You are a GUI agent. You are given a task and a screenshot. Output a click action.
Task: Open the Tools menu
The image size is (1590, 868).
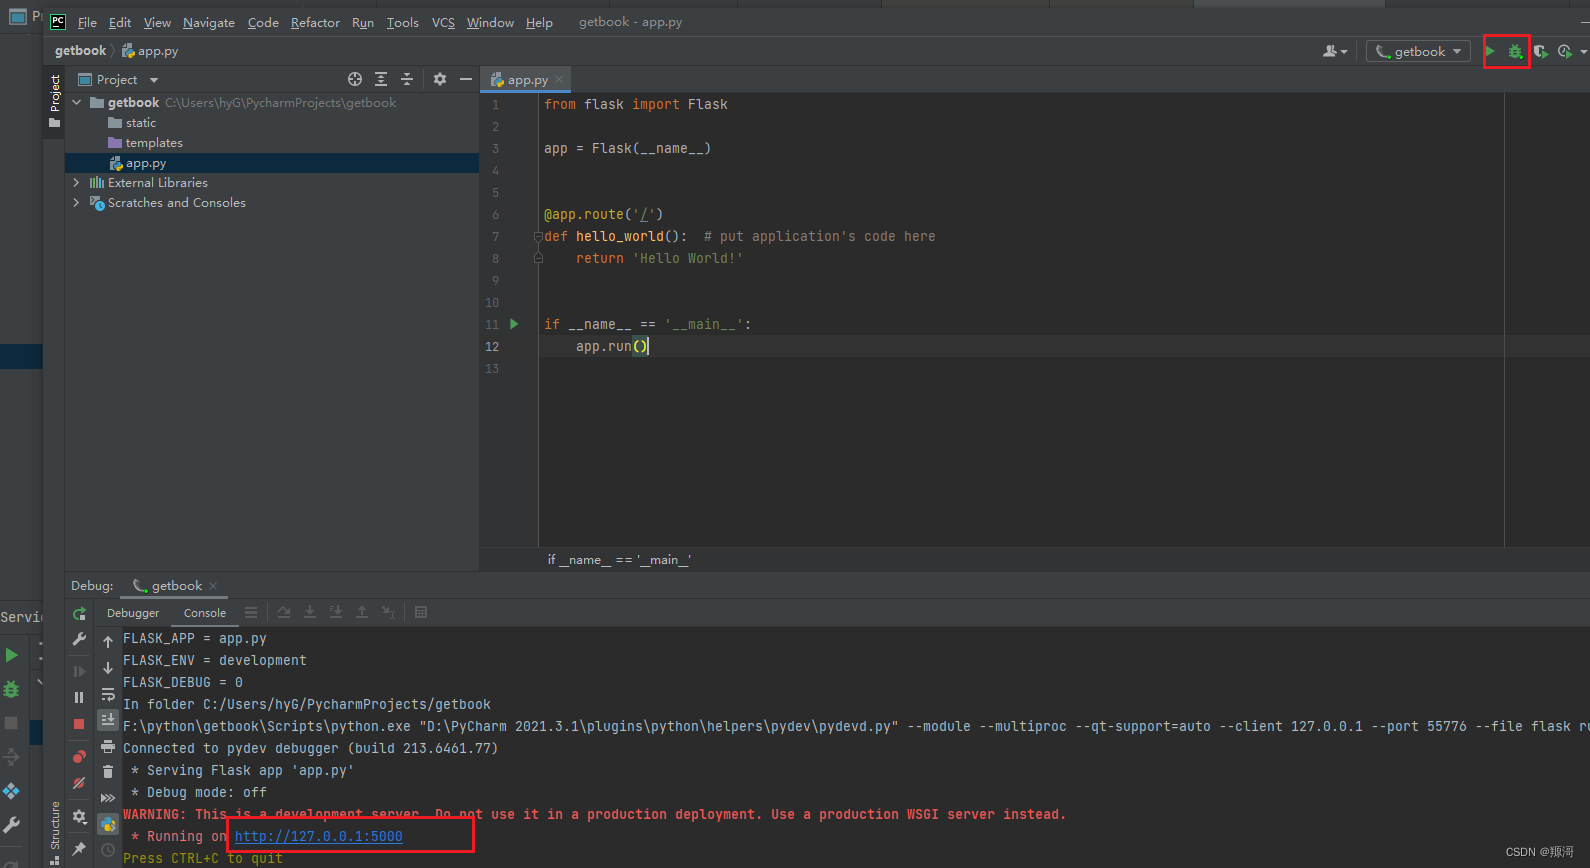[x=403, y=22]
